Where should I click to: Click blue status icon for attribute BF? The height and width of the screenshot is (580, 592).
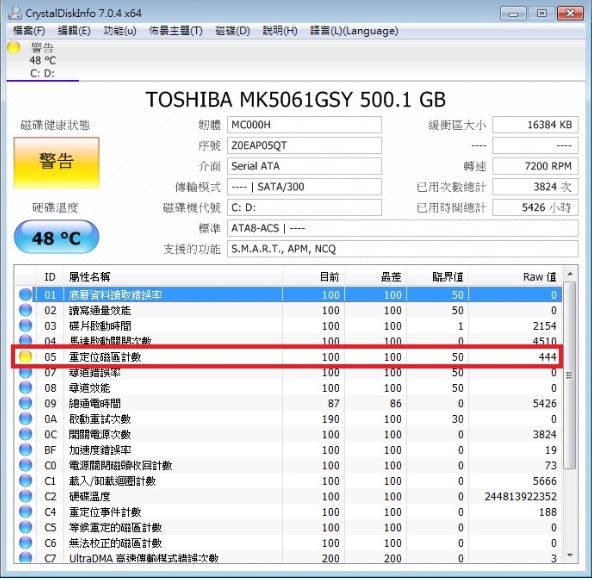click(25, 450)
